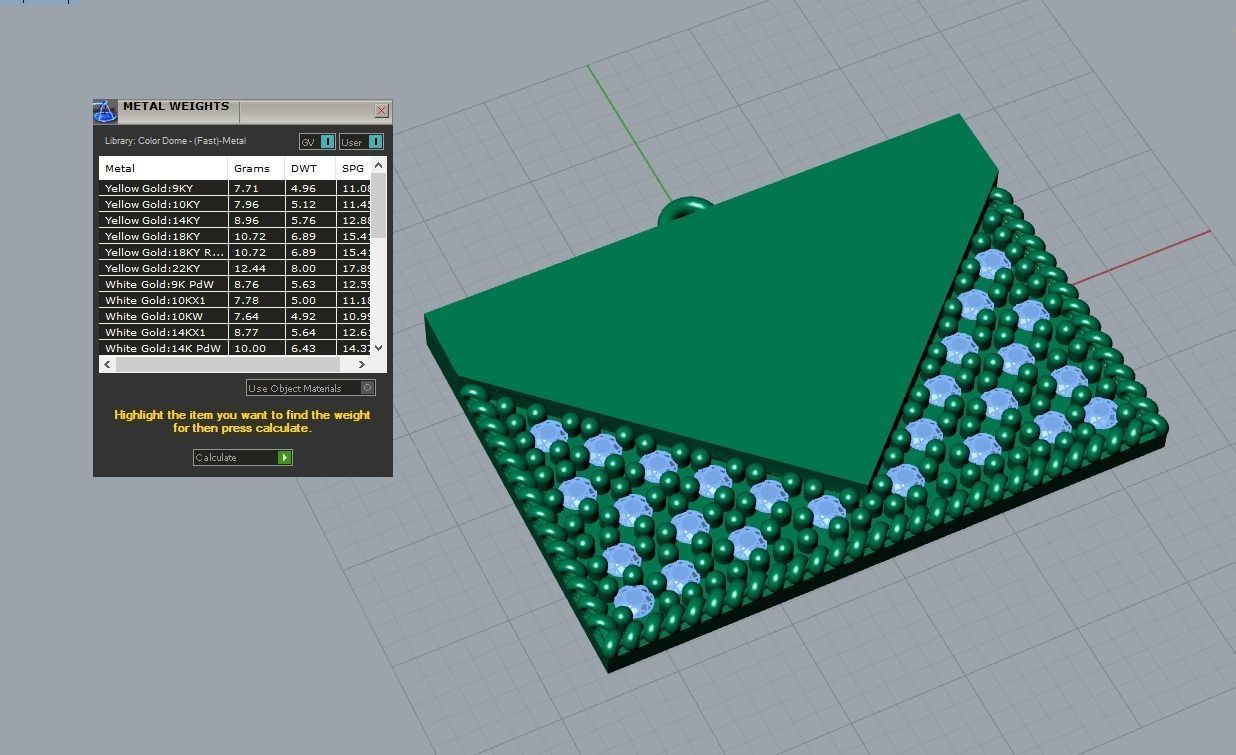Image resolution: width=1236 pixels, height=755 pixels.
Task: Select the Yellow Gold:14KY row
Action: (x=235, y=220)
